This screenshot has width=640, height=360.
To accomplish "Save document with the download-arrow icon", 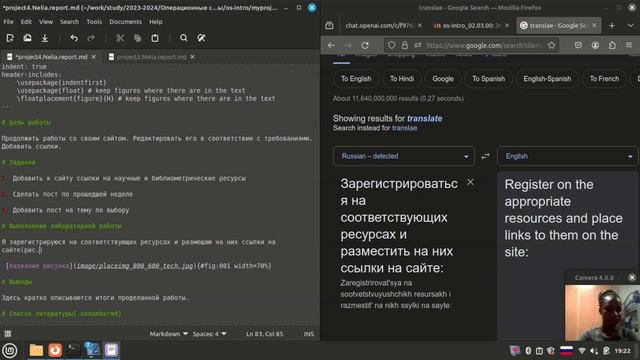I will tap(44, 38).
